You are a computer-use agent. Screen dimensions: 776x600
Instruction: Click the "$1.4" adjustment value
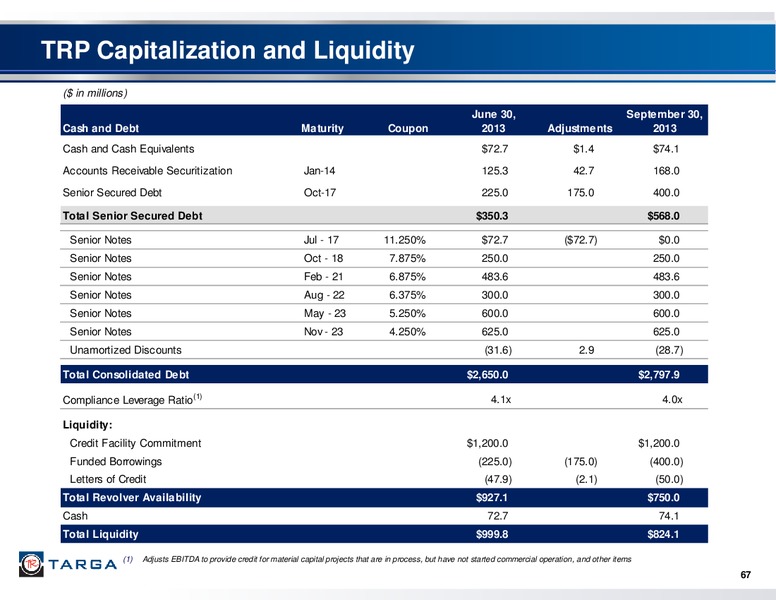coord(583,149)
